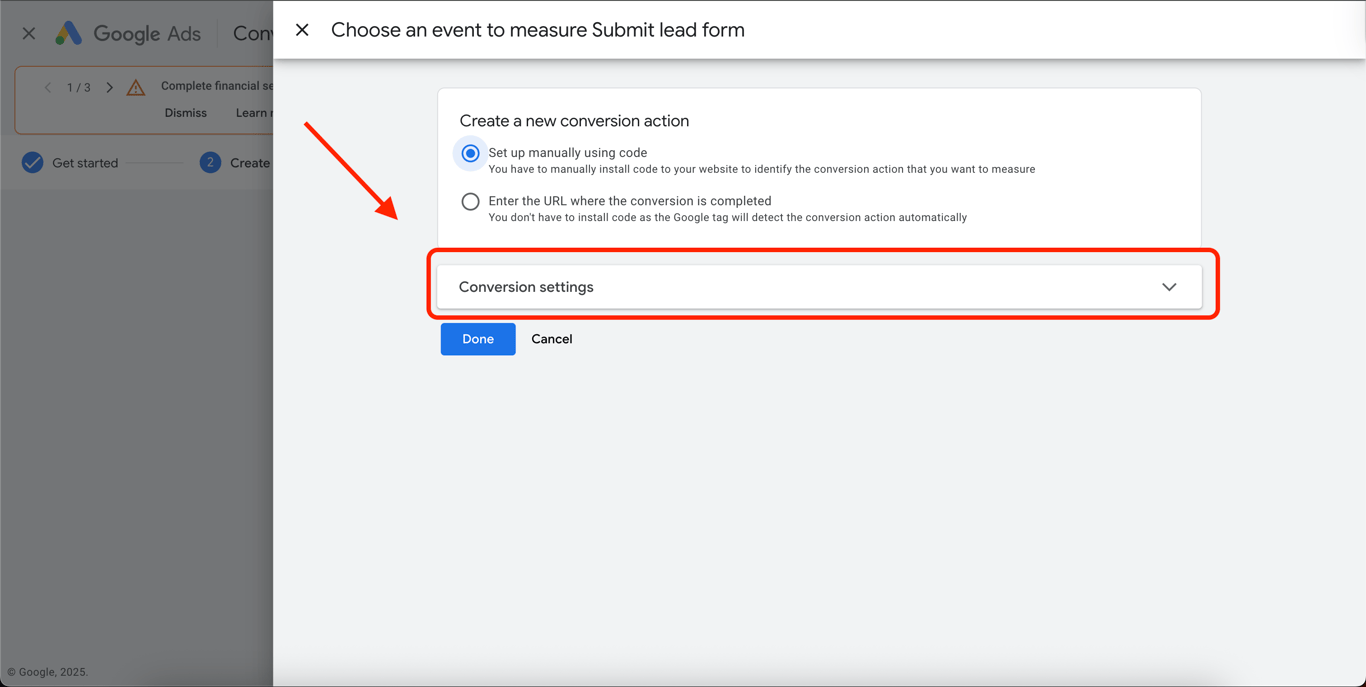Select Enter the URL radio option
Image resolution: width=1366 pixels, height=687 pixels.
click(x=470, y=201)
